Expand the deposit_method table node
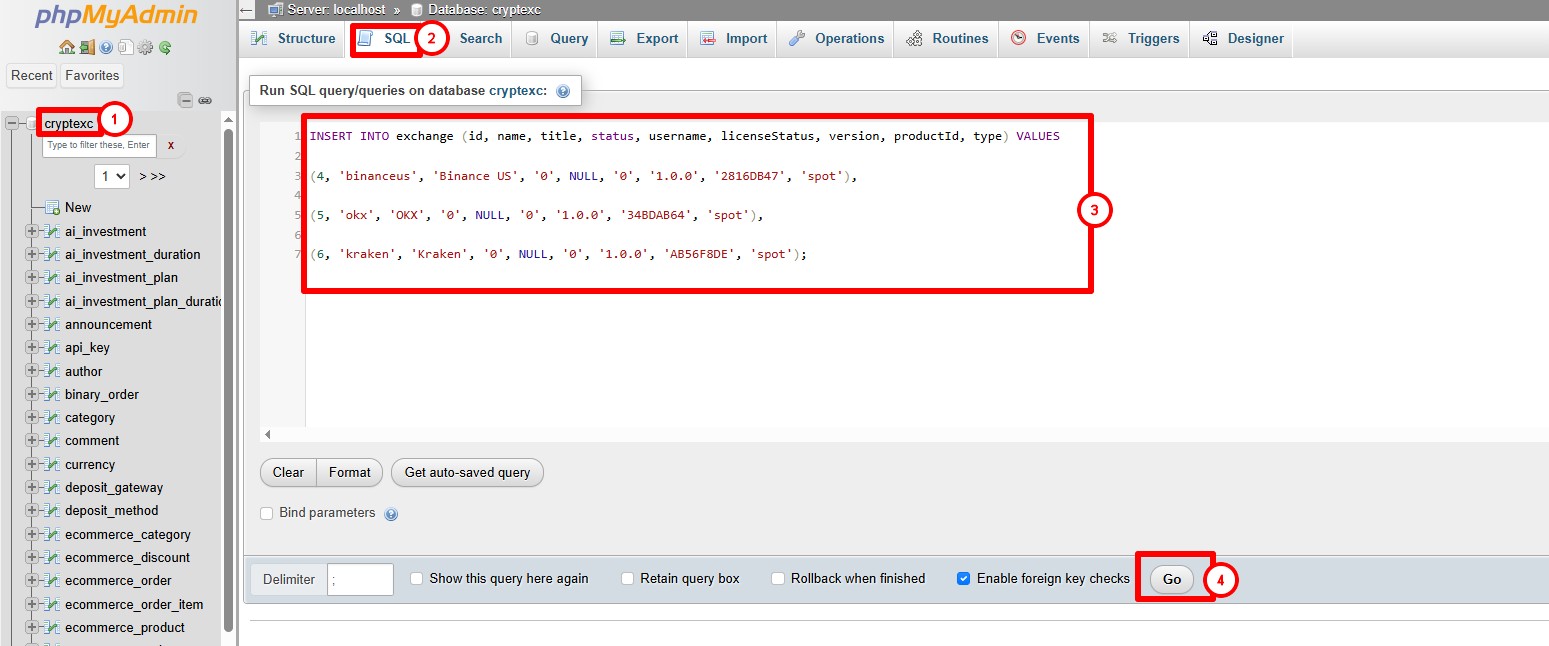The image size is (1549, 646). [x=32, y=510]
